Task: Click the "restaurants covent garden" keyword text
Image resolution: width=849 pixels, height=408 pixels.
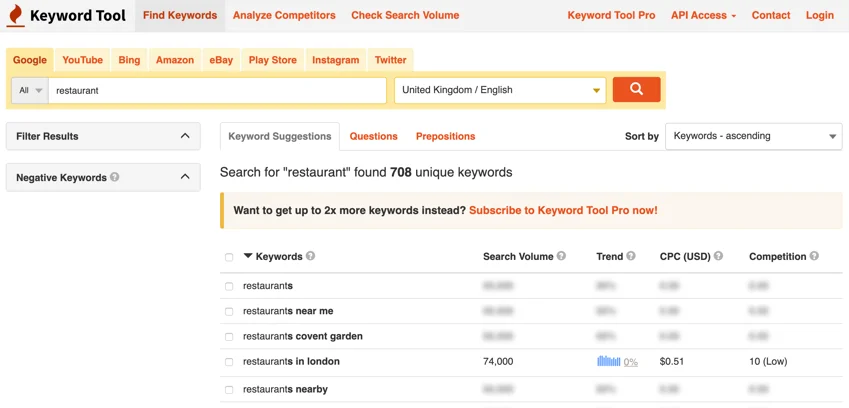Action: click(303, 336)
